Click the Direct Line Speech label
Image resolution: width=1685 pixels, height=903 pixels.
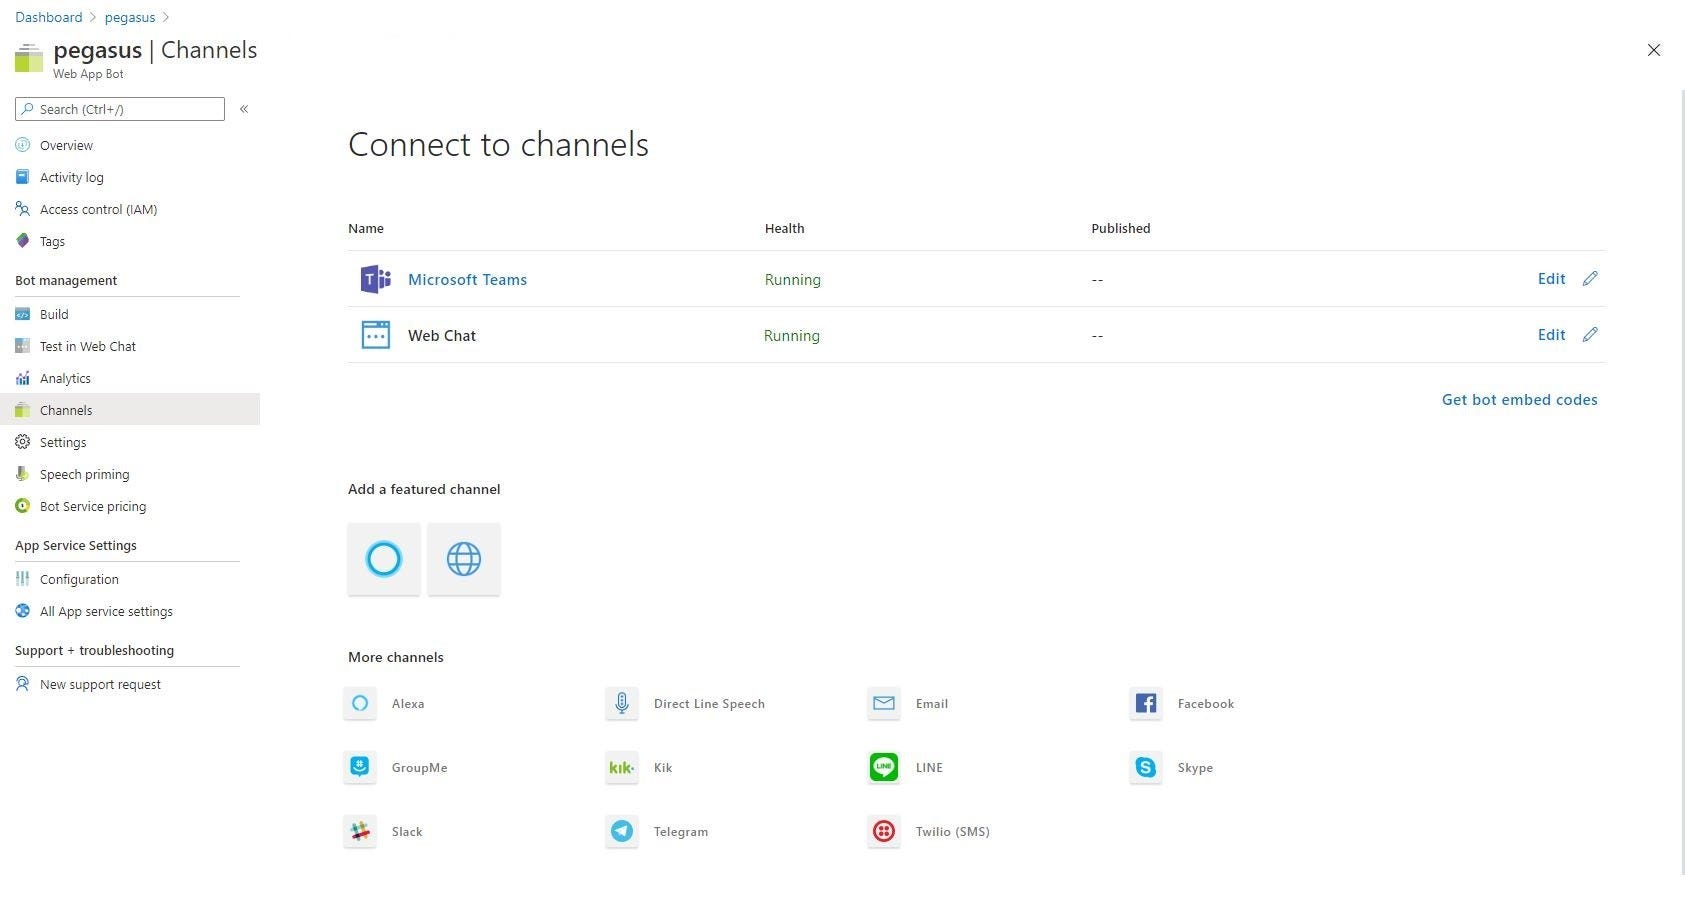pyautogui.click(x=709, y=704)
